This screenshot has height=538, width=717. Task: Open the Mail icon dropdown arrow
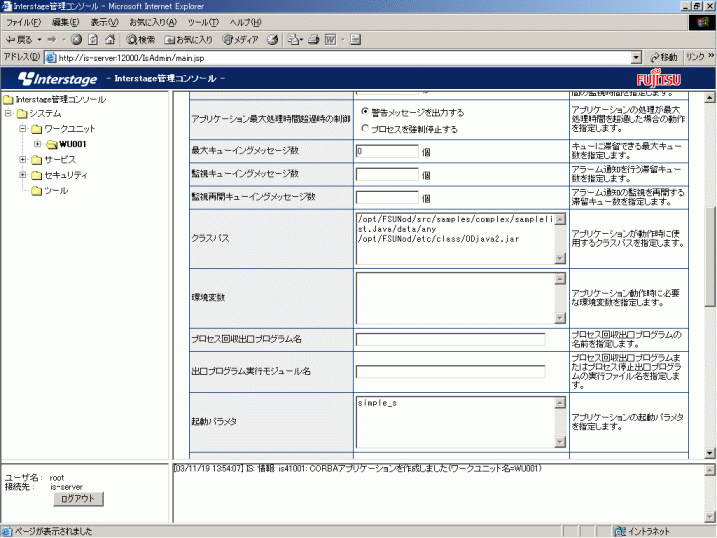click(x=301, y=40)
